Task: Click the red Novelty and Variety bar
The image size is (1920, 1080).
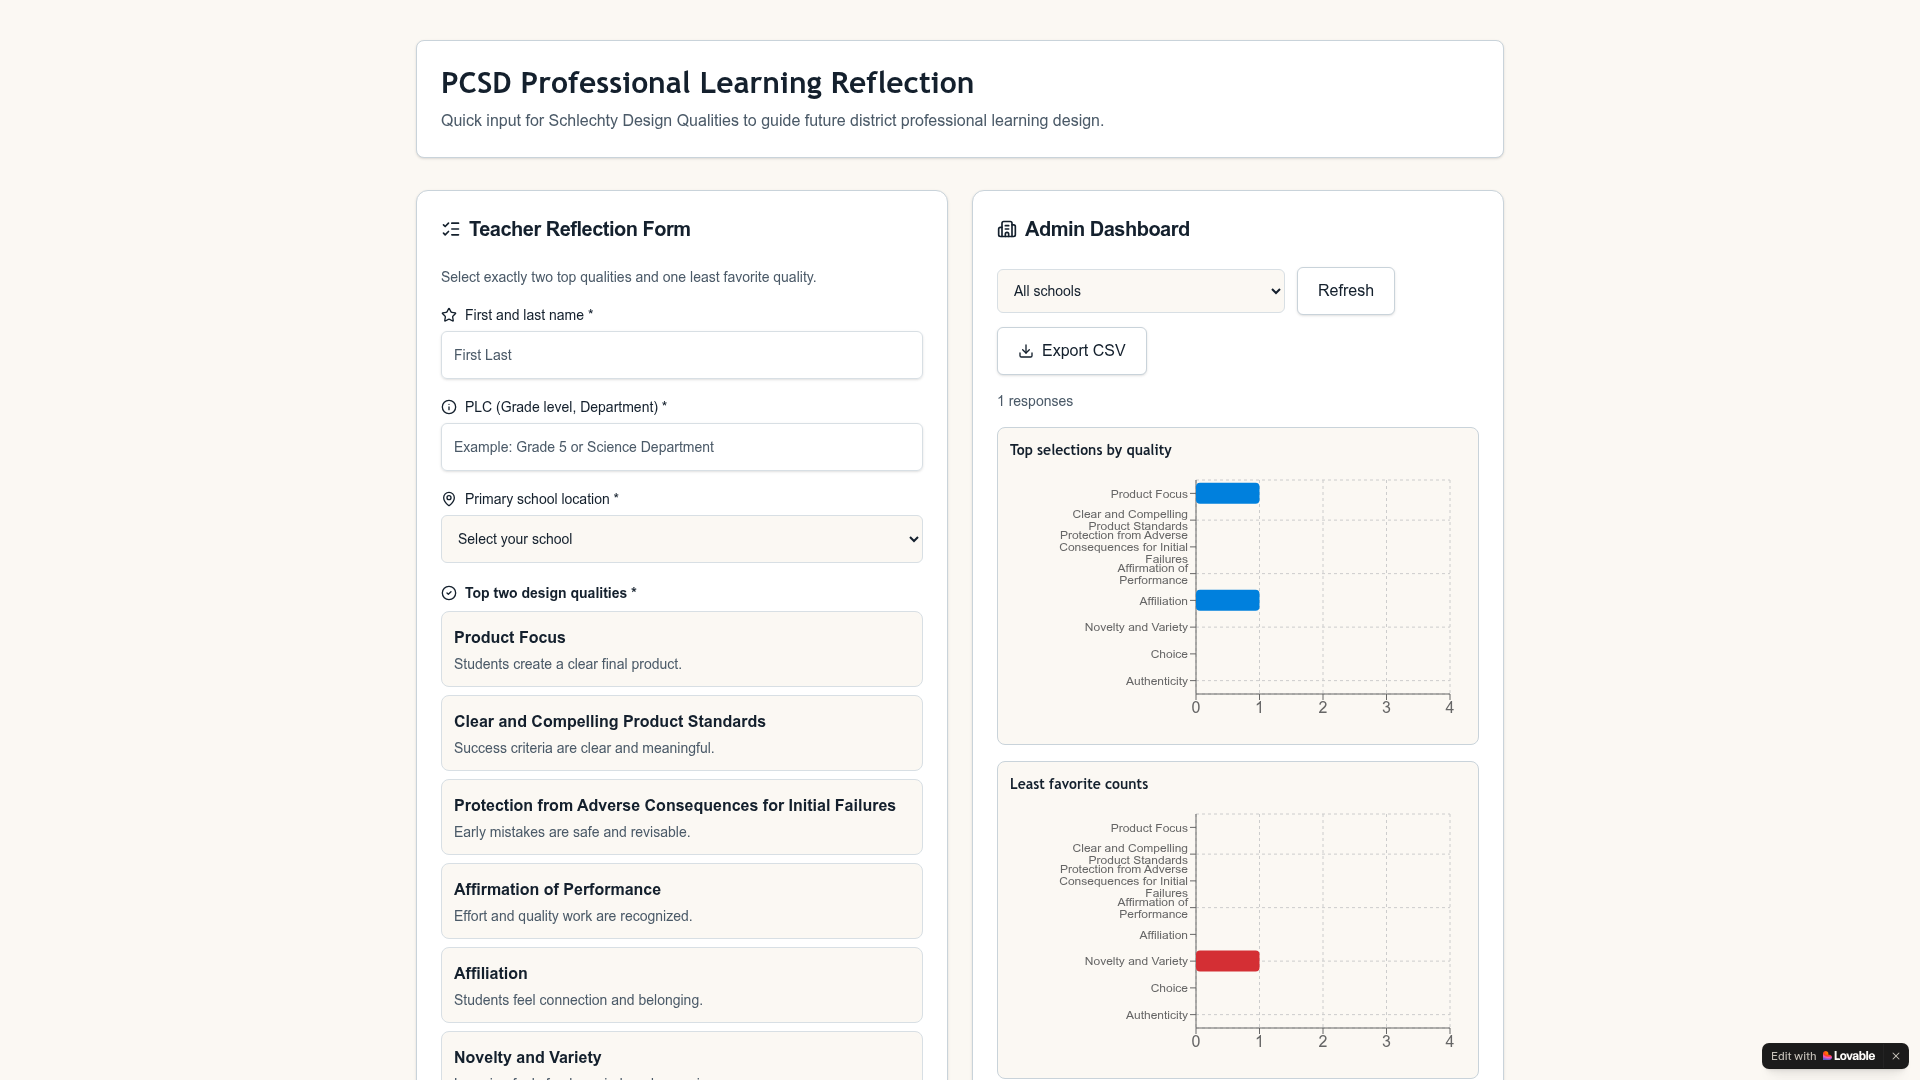Action: [1227, 961]
